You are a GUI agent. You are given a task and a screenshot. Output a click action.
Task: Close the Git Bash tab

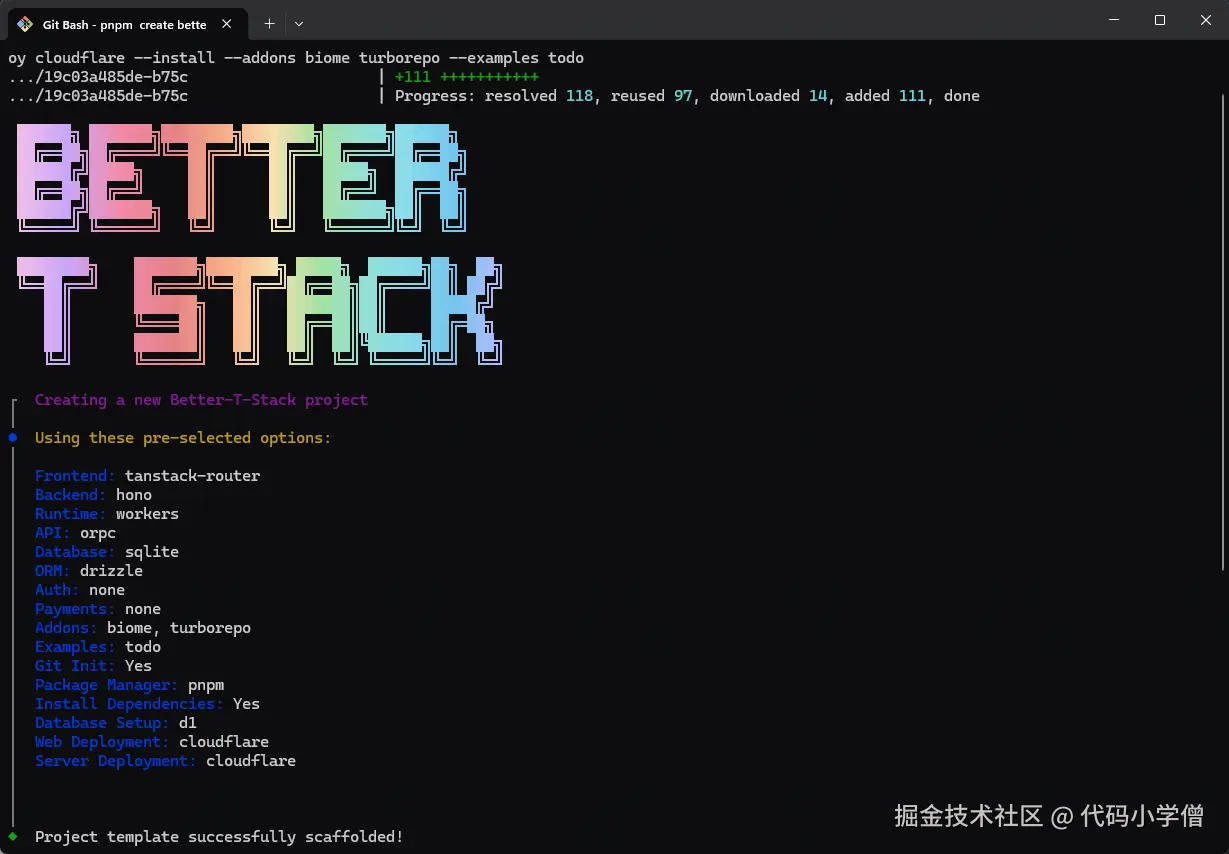[227, 23]
